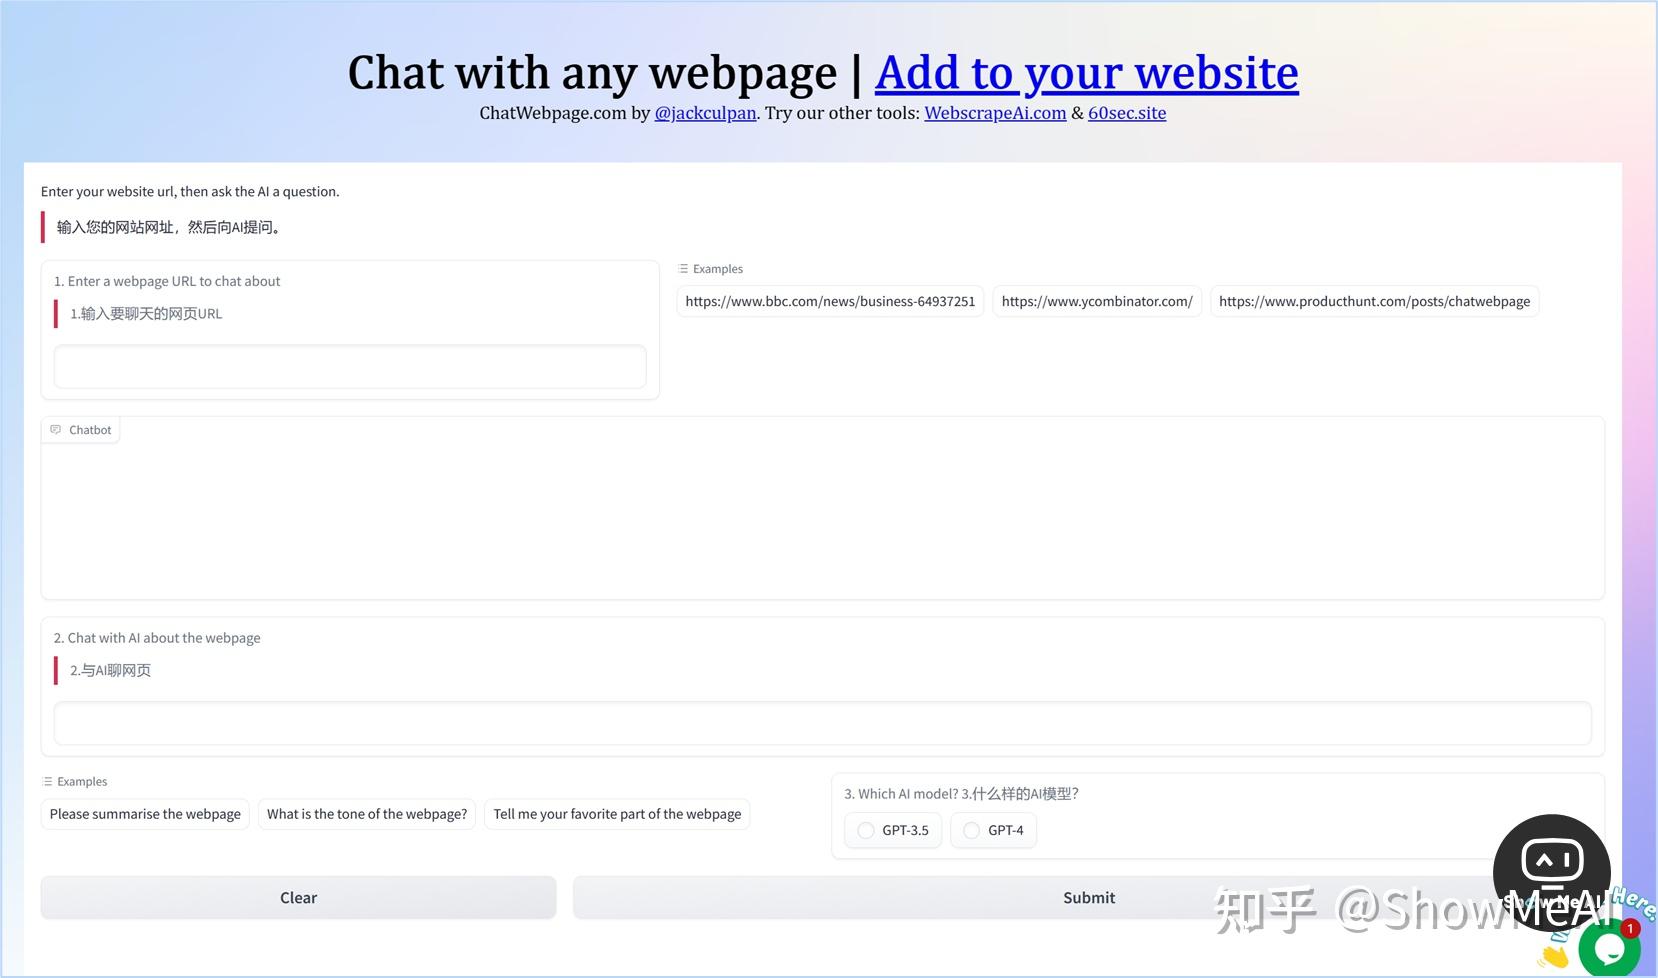Click the Examples list icon above the question examples

(46, 781)
